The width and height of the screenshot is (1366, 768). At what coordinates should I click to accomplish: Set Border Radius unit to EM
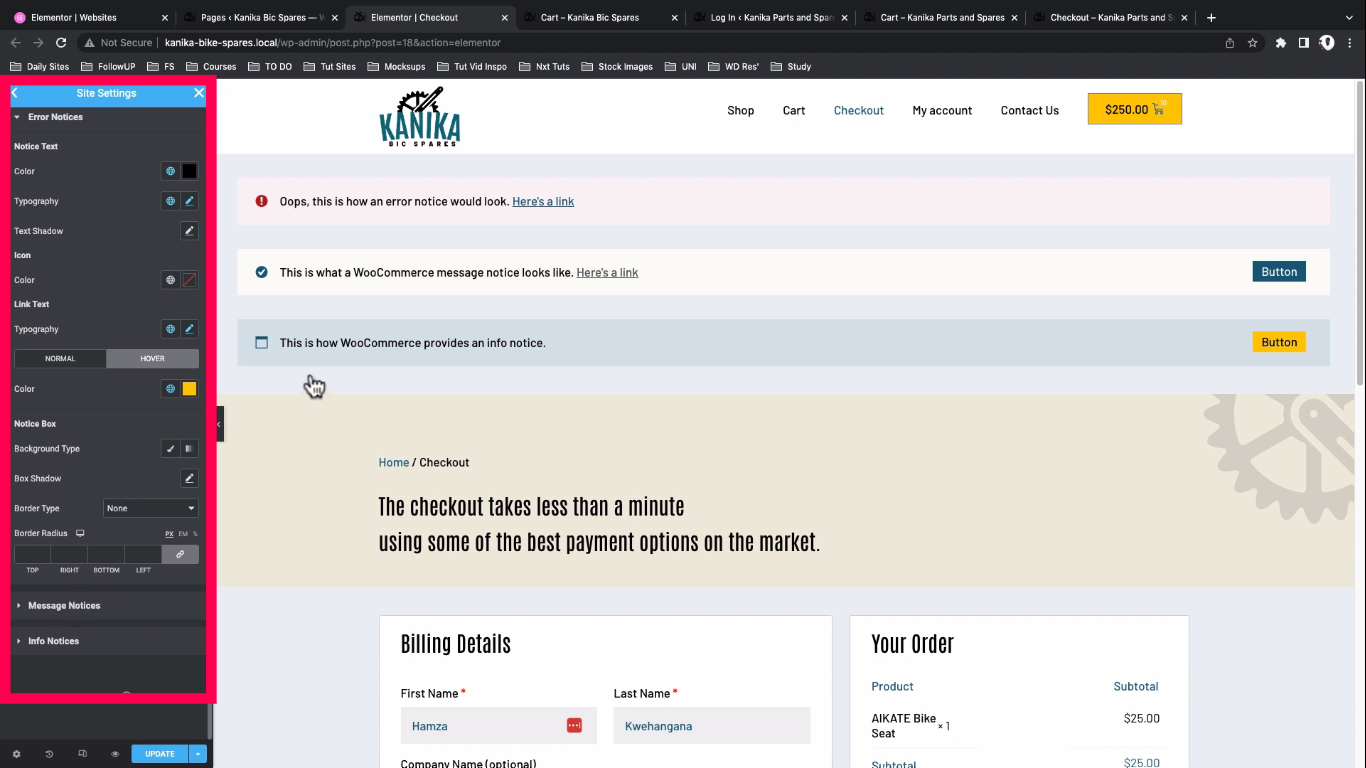click(x=183, y=534)
